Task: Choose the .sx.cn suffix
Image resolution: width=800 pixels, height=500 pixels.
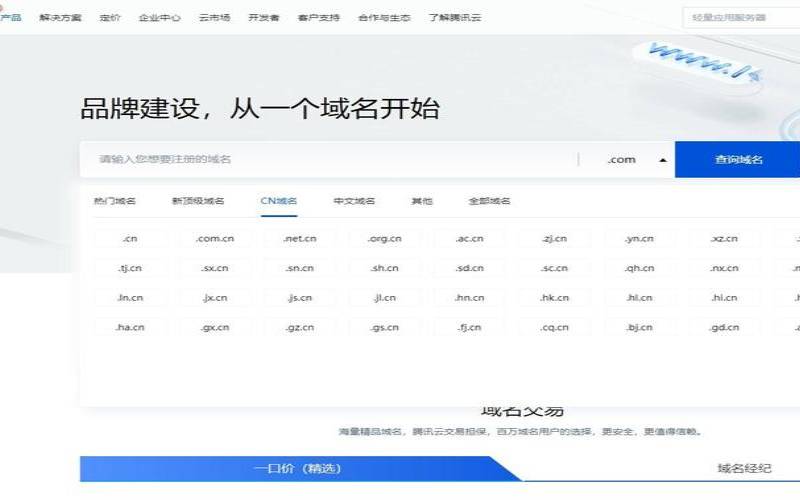Action: 215,268
